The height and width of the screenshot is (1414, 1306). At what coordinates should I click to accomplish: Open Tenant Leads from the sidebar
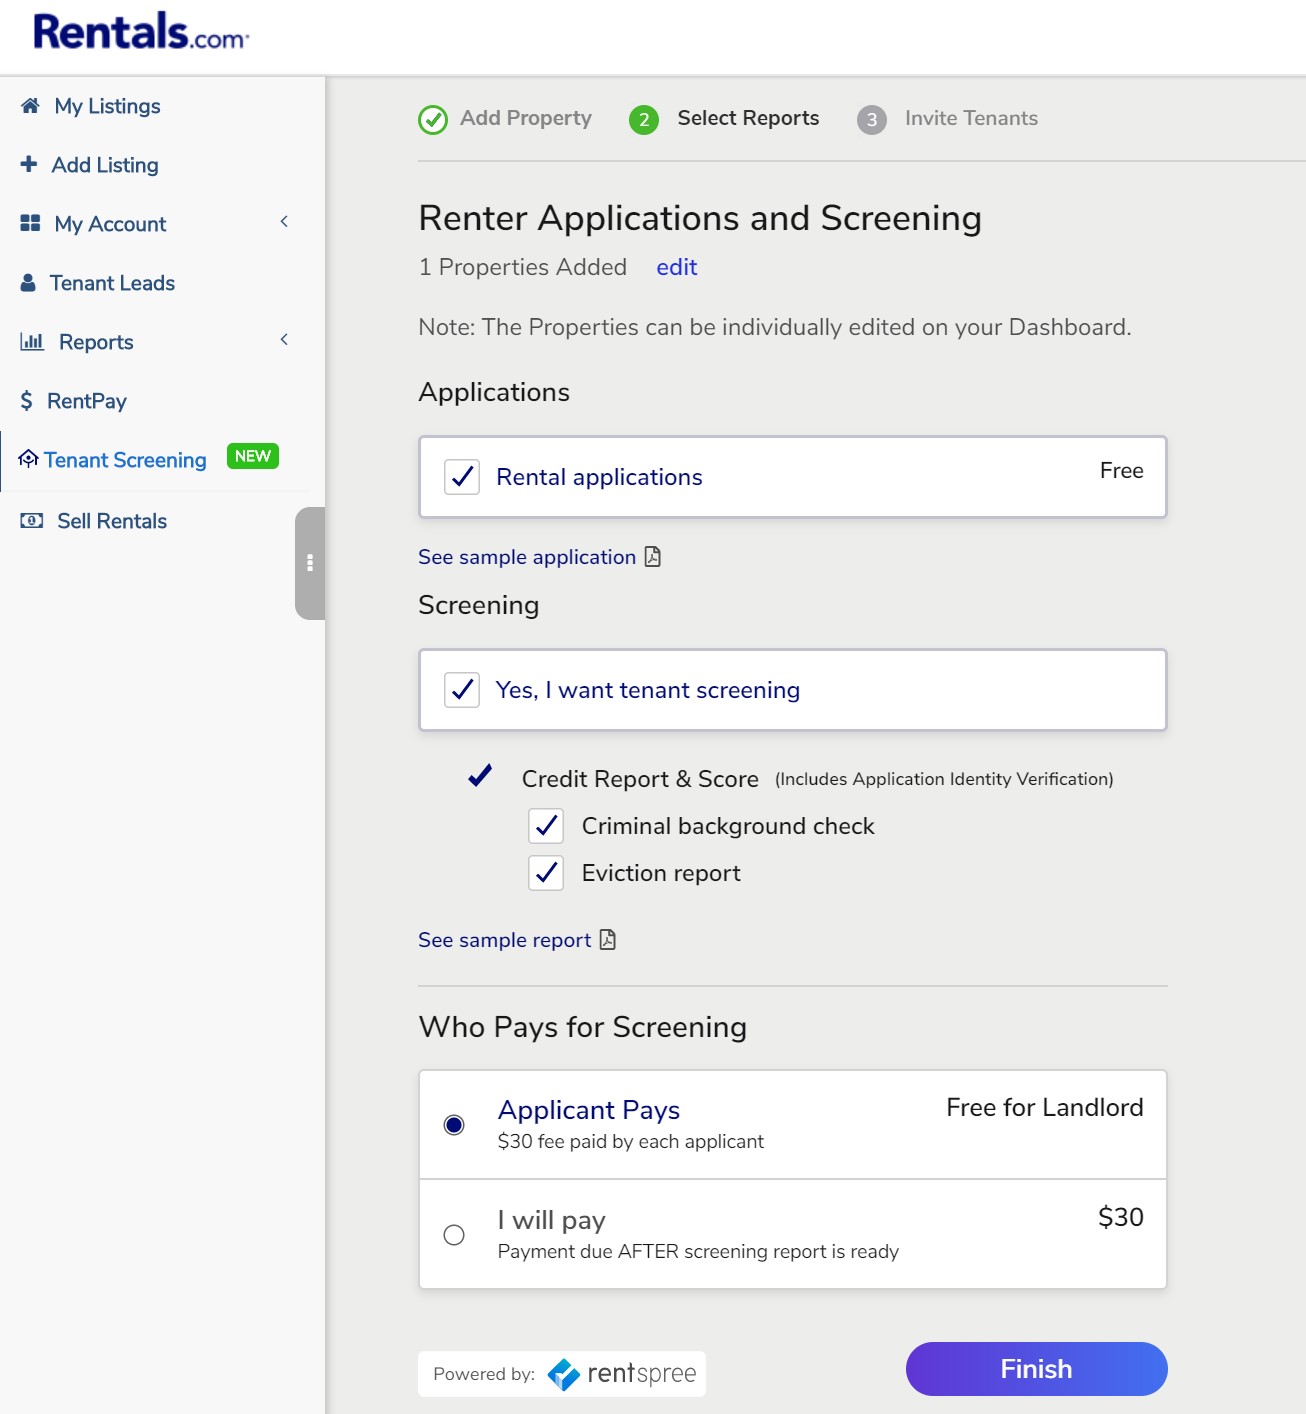pos(111,283)
